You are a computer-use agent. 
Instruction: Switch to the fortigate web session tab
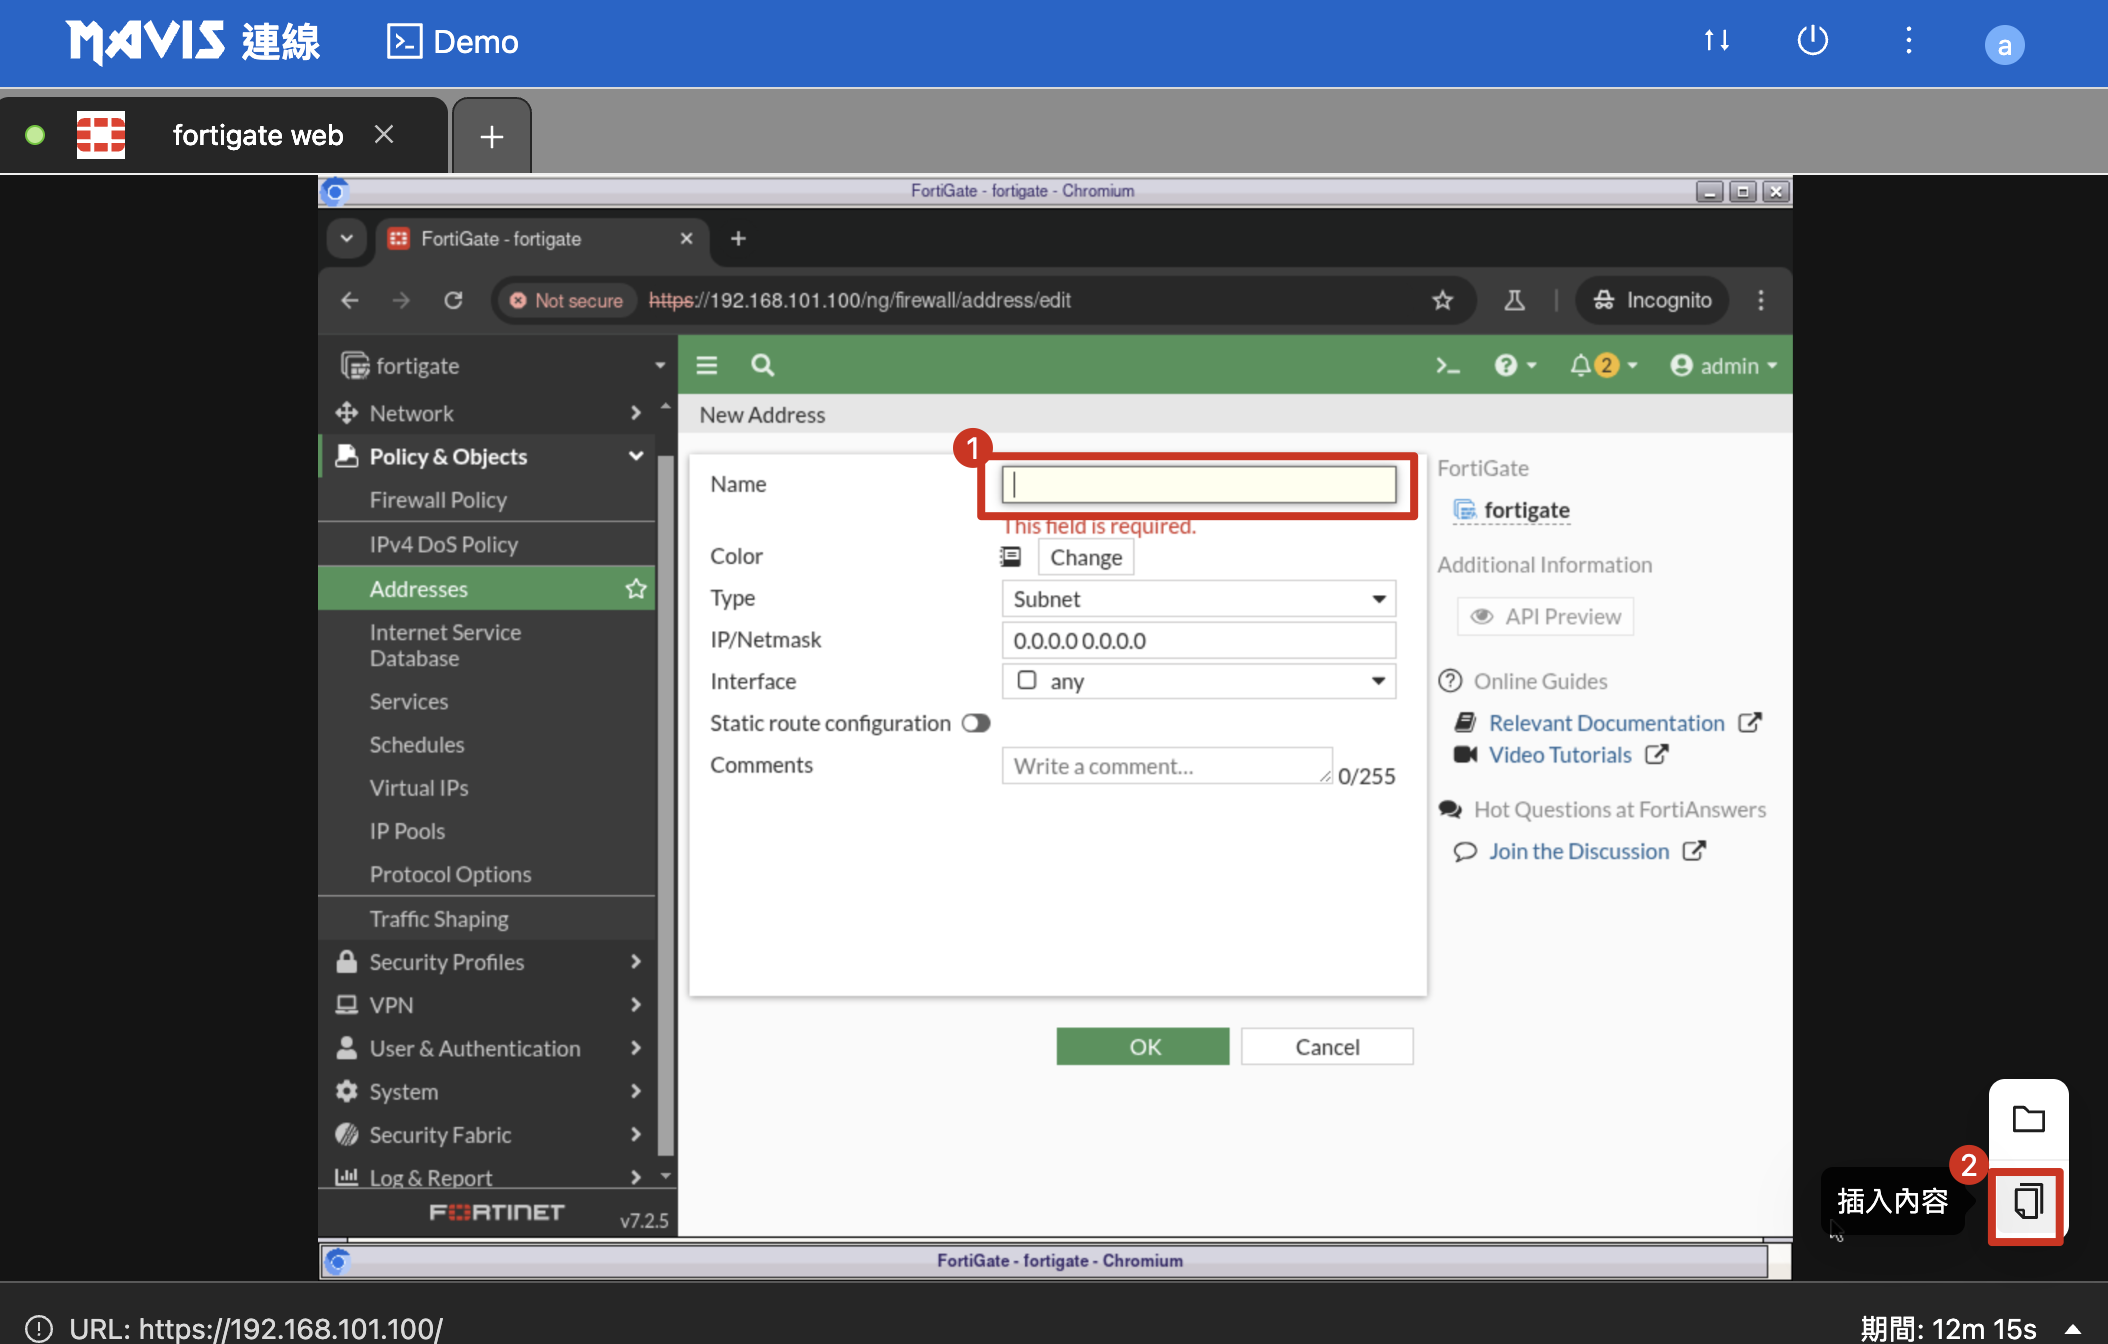[x=257, y=135]
